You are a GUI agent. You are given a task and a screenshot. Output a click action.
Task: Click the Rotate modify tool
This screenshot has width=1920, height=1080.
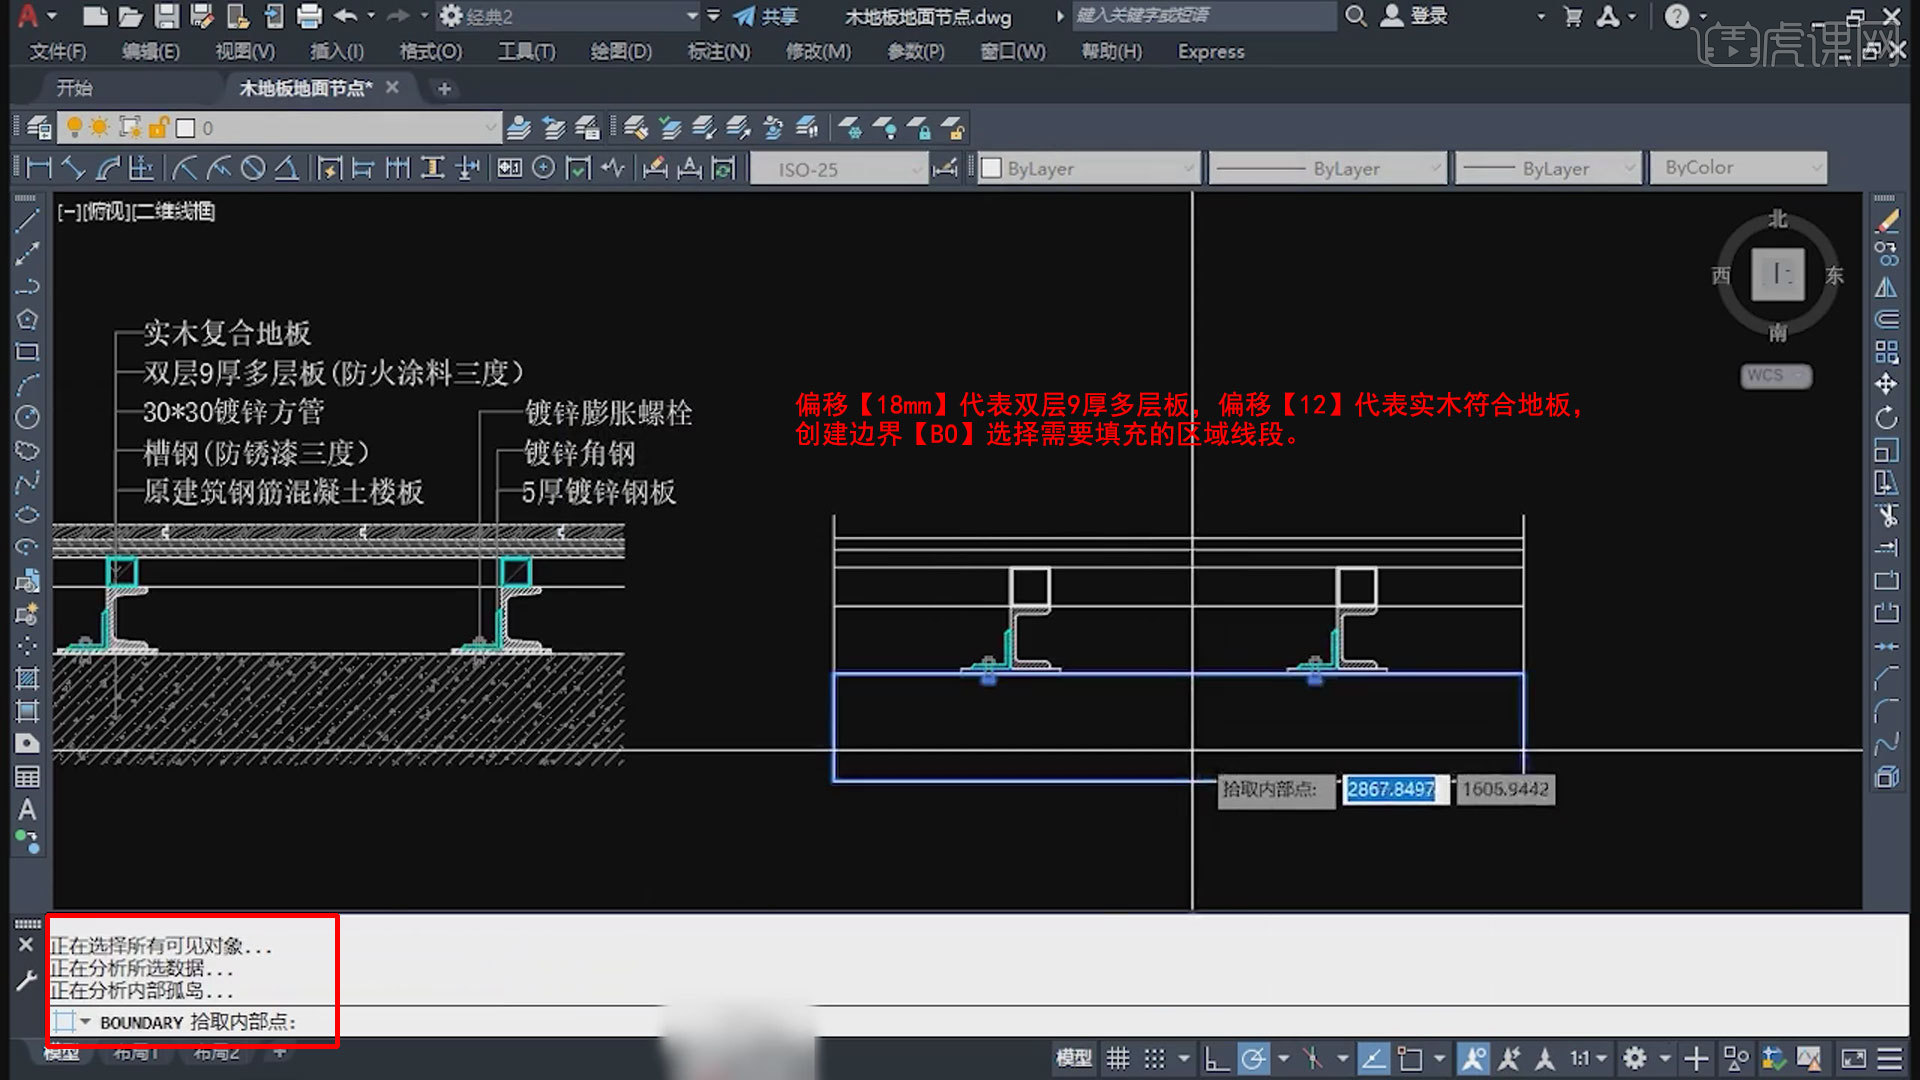pos(1886,417)
